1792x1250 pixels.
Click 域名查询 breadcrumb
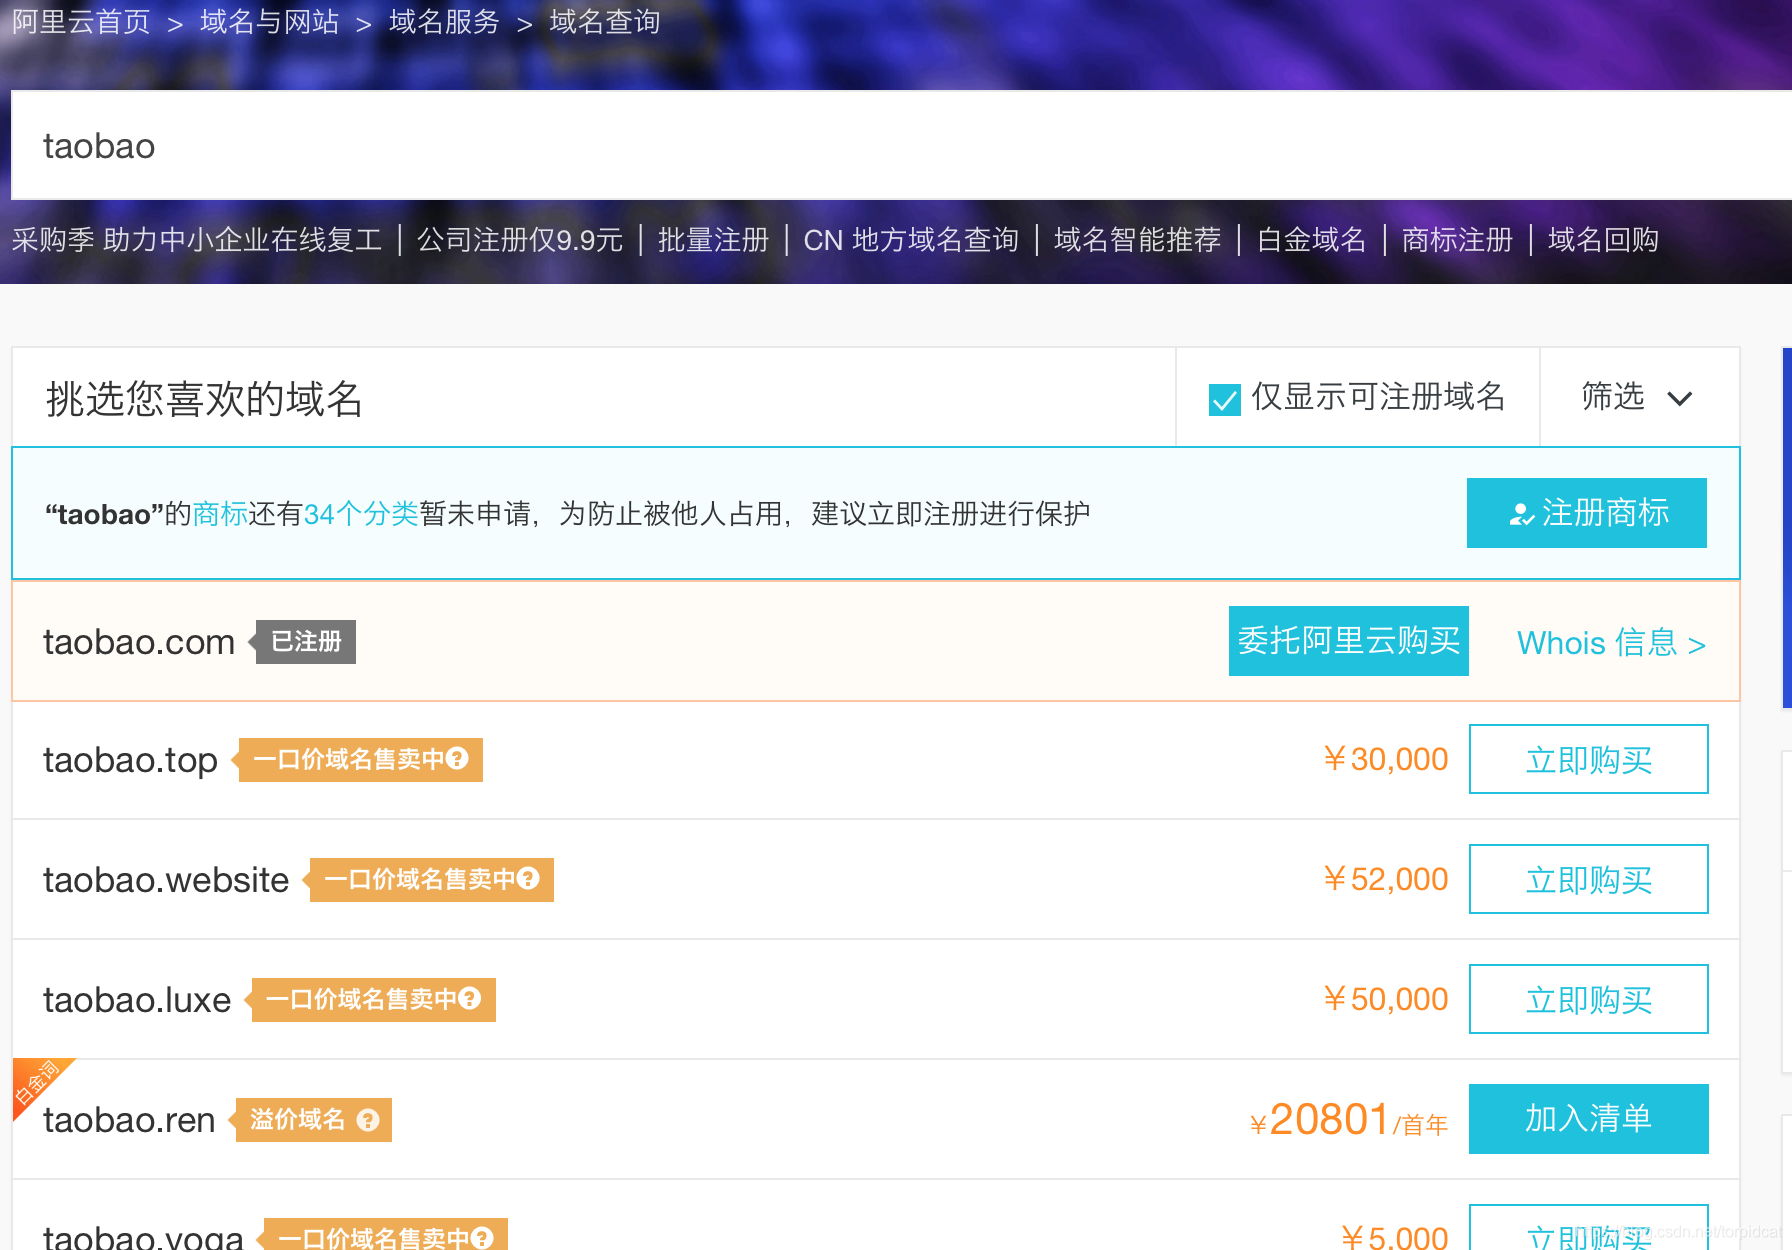pos(604,21)
